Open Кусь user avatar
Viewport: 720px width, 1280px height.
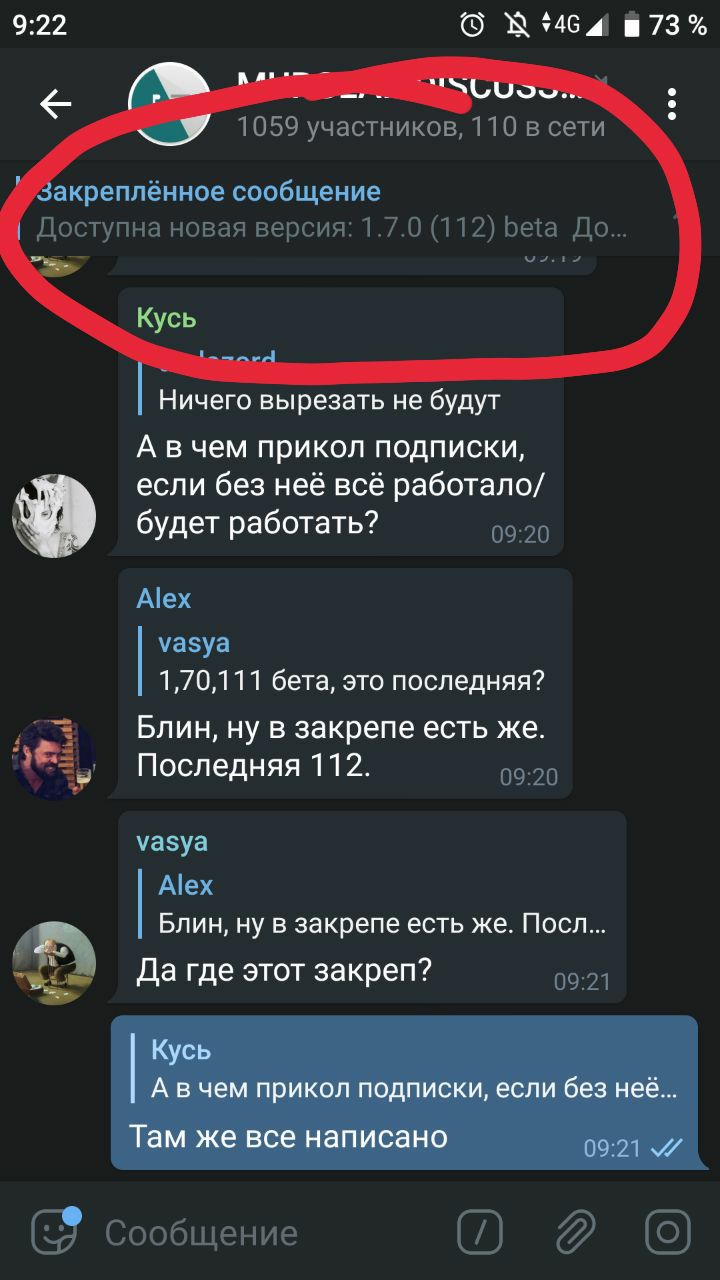pyautogui.click(x=54, y=516)
